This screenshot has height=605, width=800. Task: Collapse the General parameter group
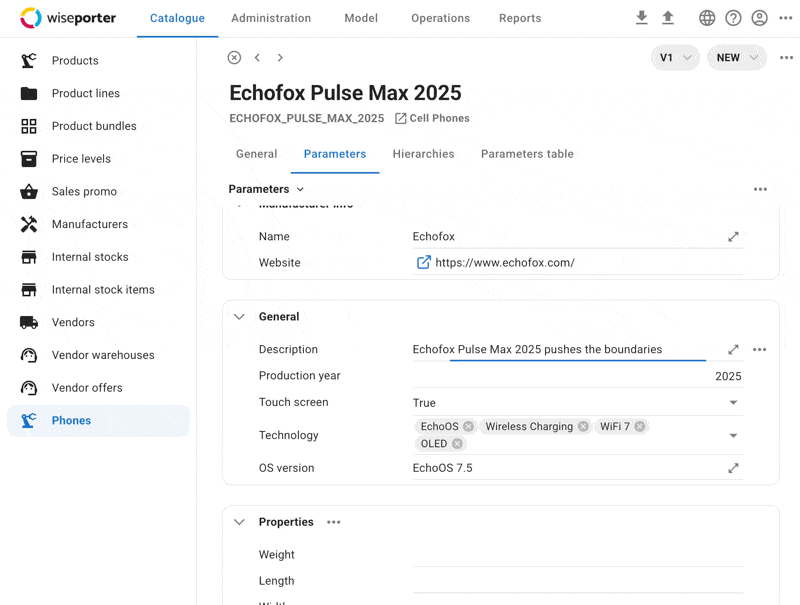pos(239,317)
